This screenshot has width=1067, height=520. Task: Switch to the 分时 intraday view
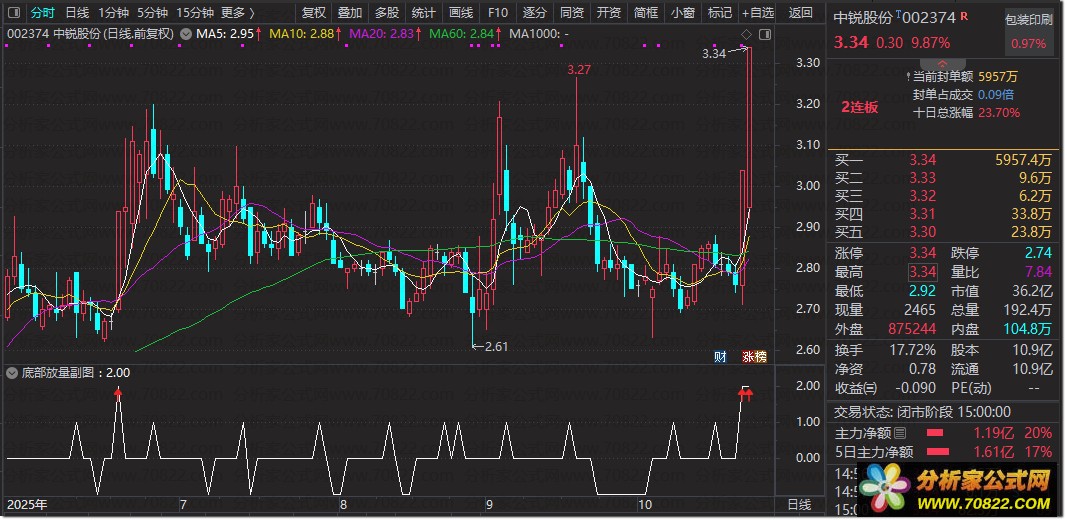[42, 12]
